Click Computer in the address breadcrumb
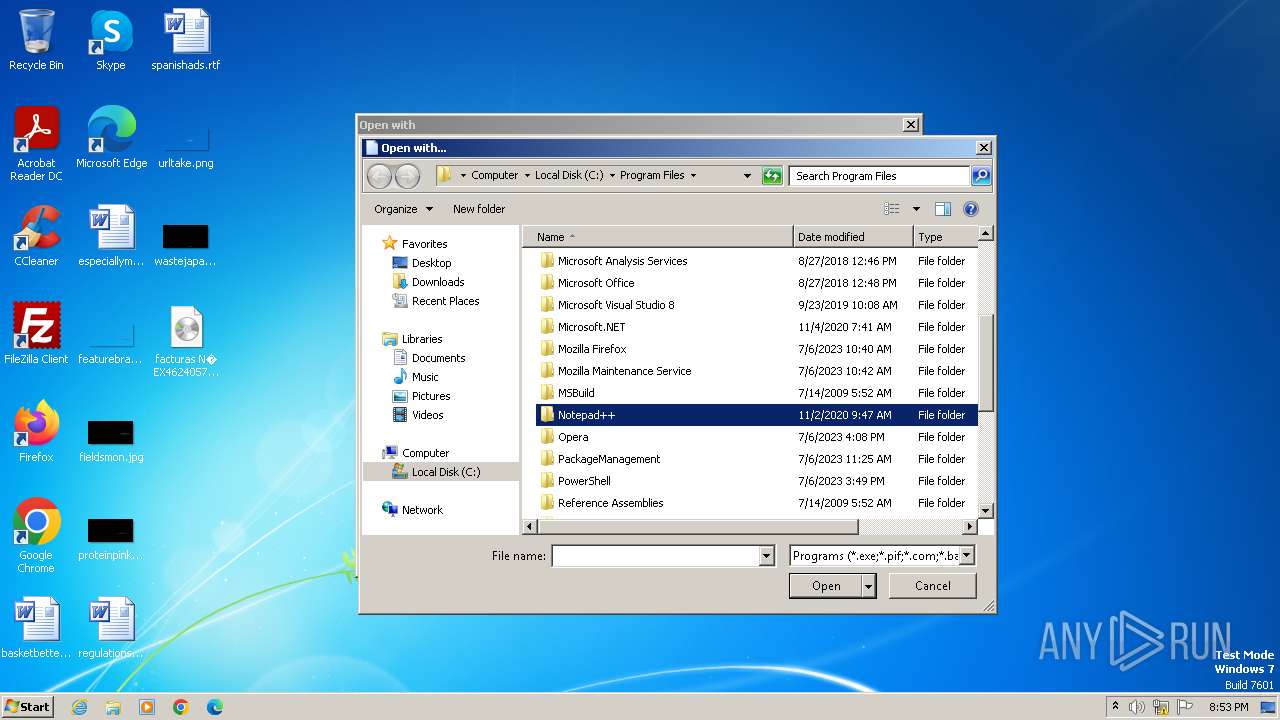1280x720 pixels. 495,175
